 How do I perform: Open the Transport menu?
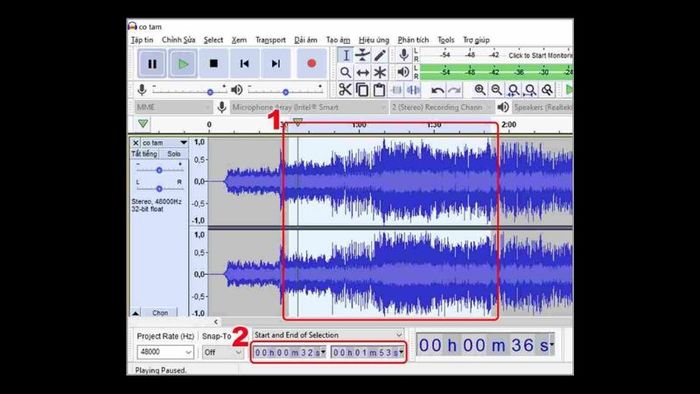coord(271,40)
